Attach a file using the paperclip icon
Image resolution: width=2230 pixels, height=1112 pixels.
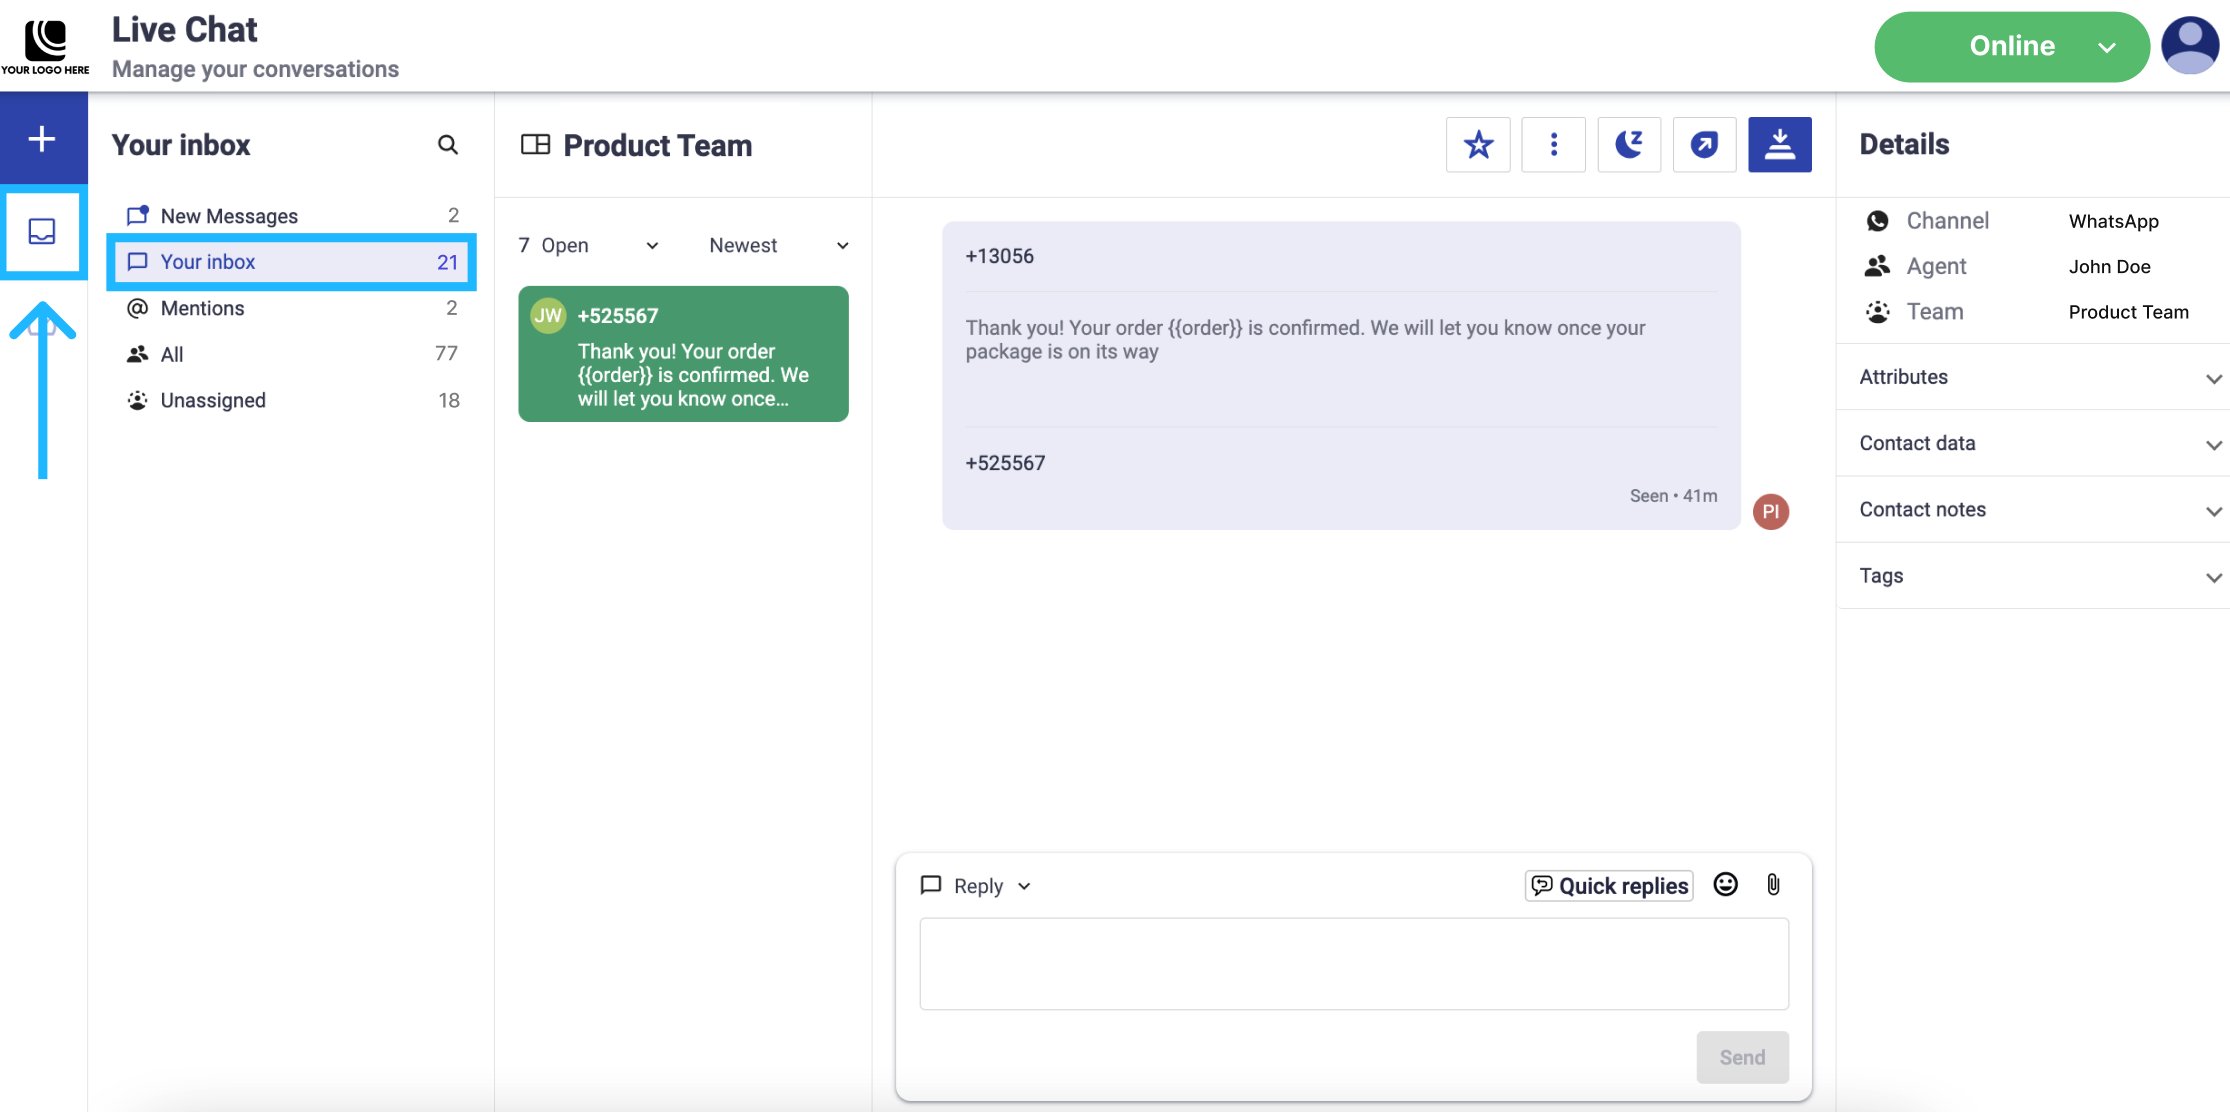[x=1773, y=885]
